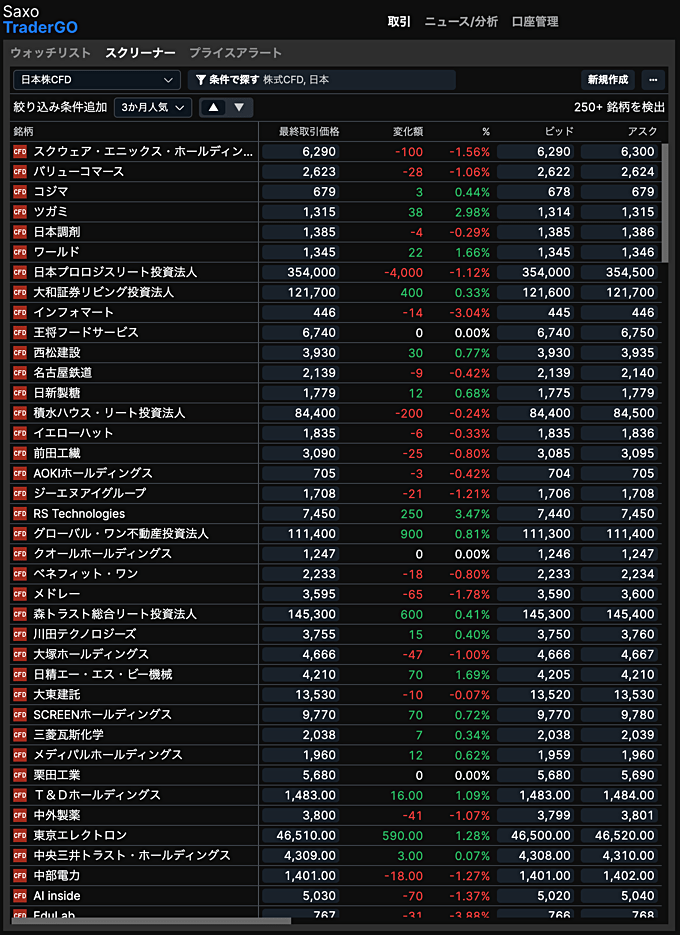Click bid 111,300 for グローバル・ワン不動産

click(x=535, y=534)
